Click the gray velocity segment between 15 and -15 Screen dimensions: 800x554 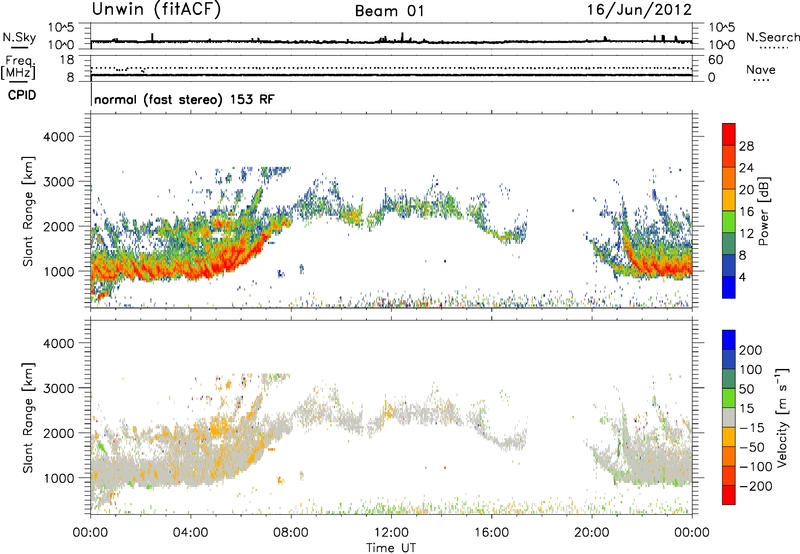pyautogui.click(x=729, y=417)
